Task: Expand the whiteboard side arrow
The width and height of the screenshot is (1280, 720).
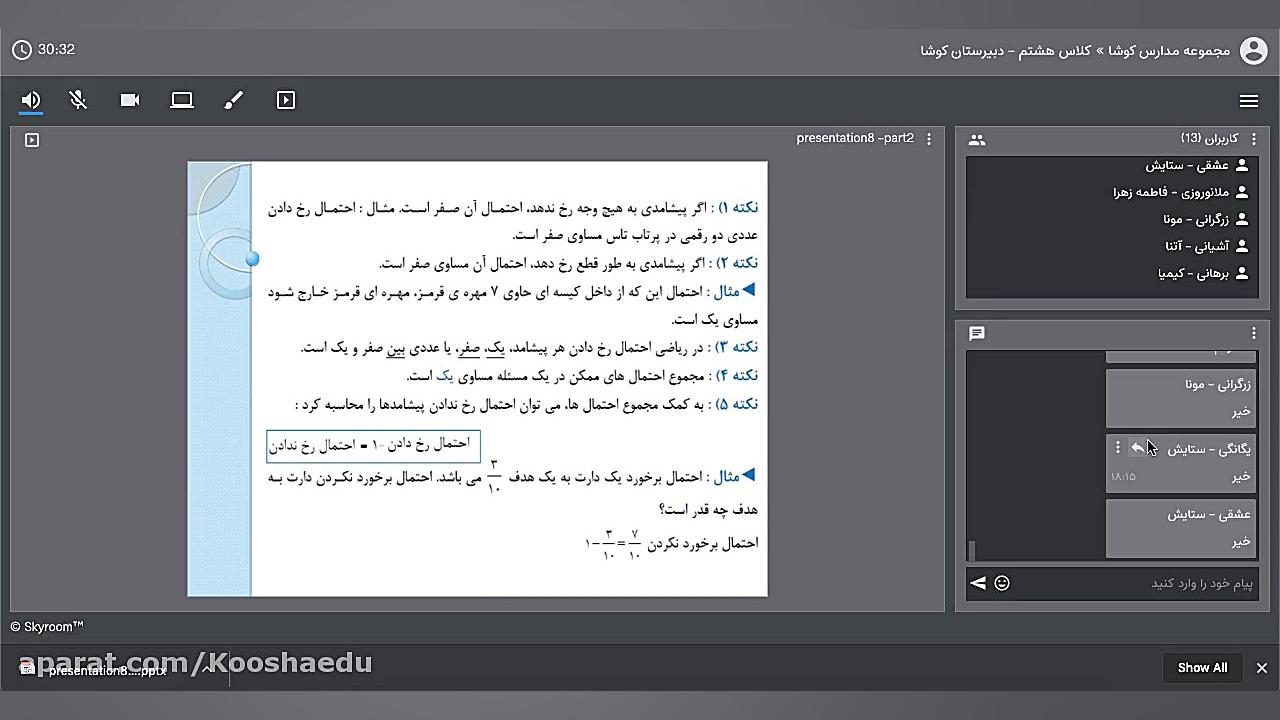Action: 31,140
